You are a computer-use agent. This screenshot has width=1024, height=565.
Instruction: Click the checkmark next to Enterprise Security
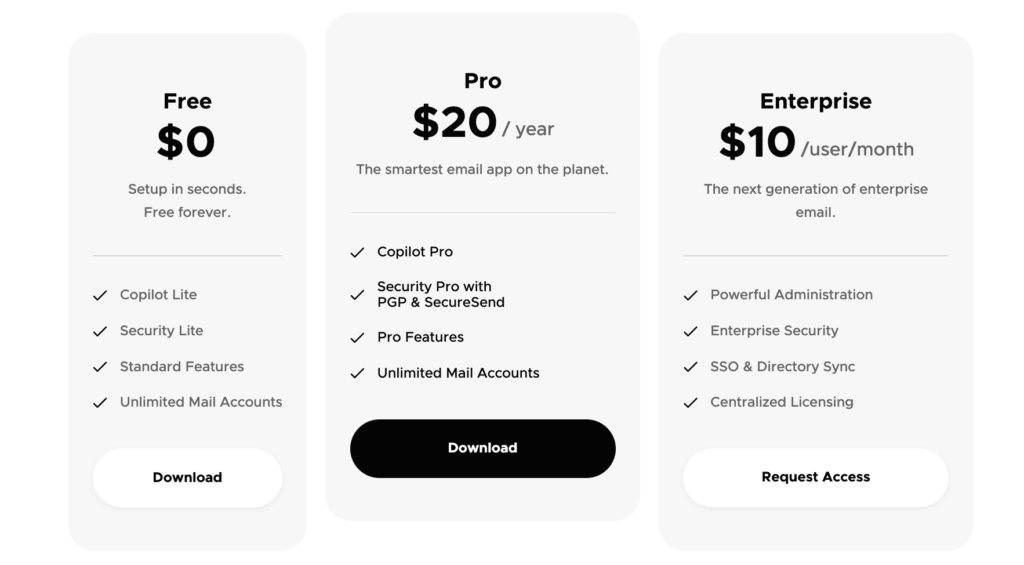(x=690, y=331)
